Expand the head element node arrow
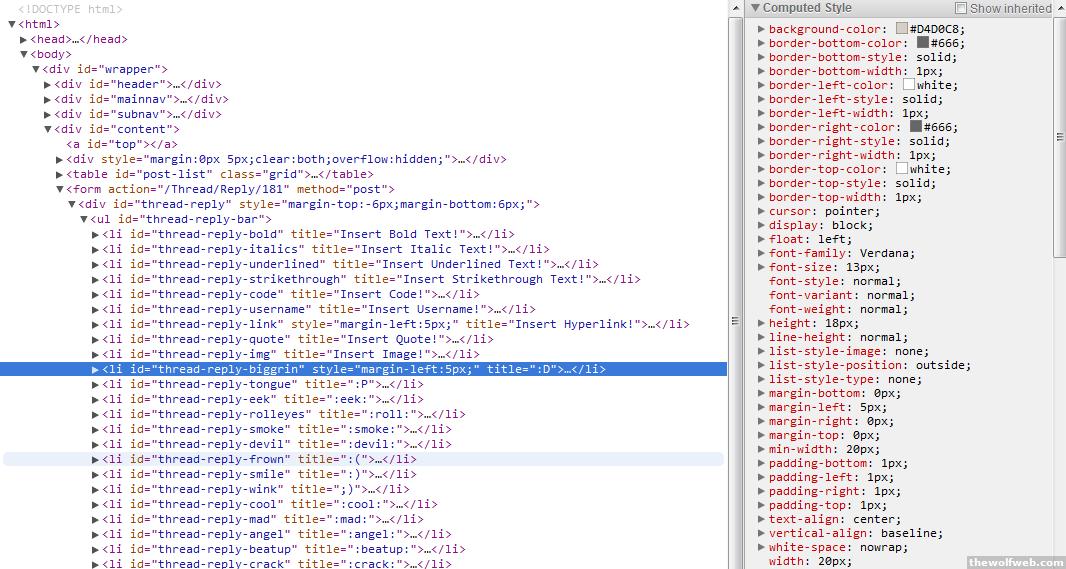Screen dimensions: 1066x569 (24, 40)
